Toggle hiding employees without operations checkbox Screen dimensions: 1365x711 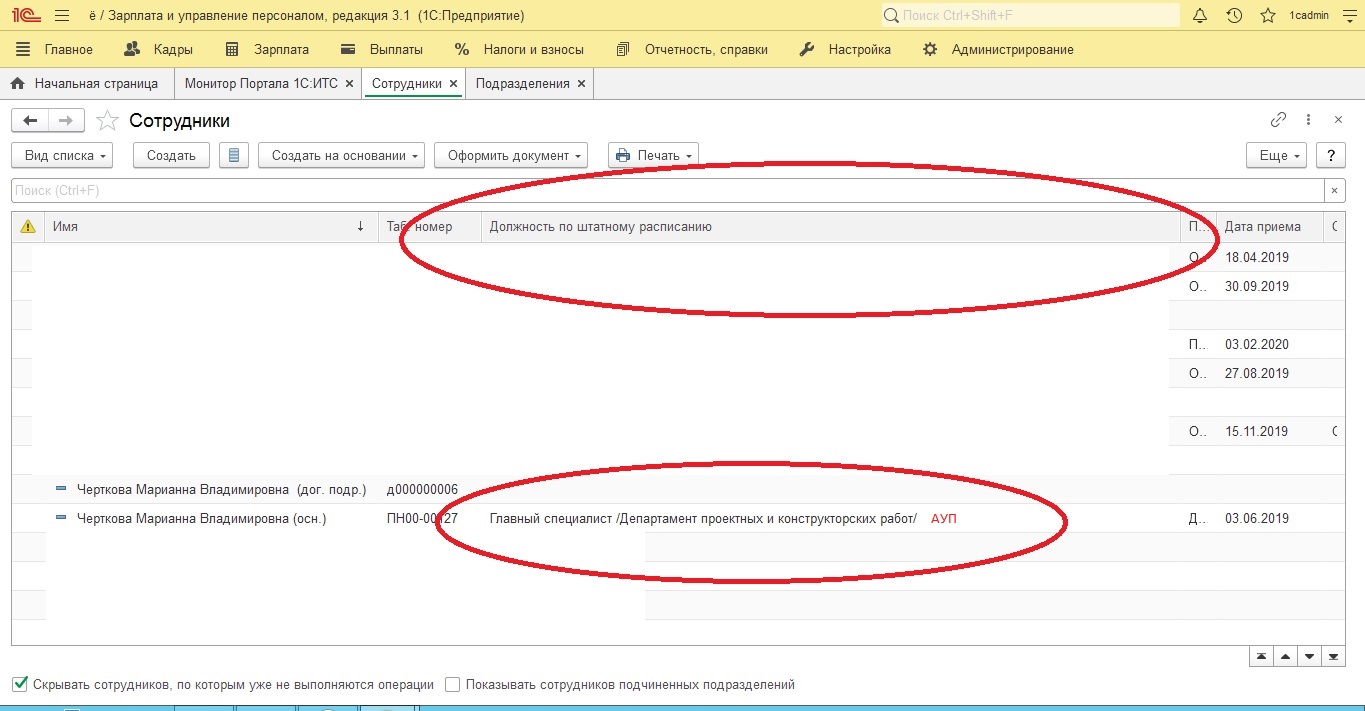pos(20,685)
